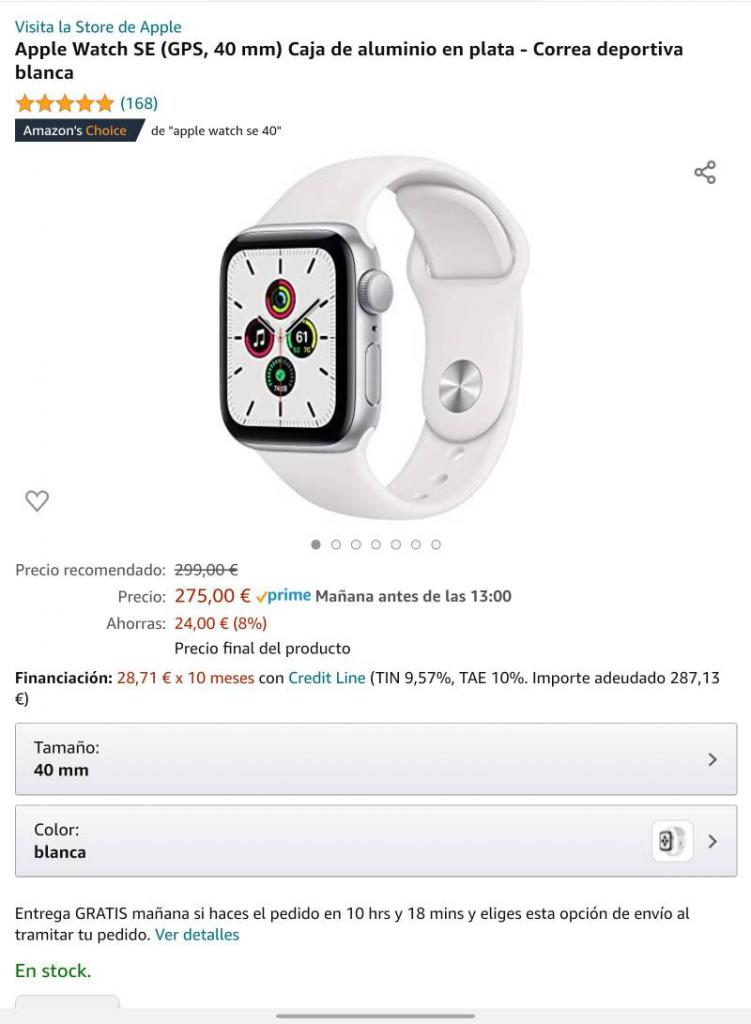Image resolution: width=751 pixels, height=1024 pixels.
Task: View the 168 customer reviews
Action: pos(138,103)
